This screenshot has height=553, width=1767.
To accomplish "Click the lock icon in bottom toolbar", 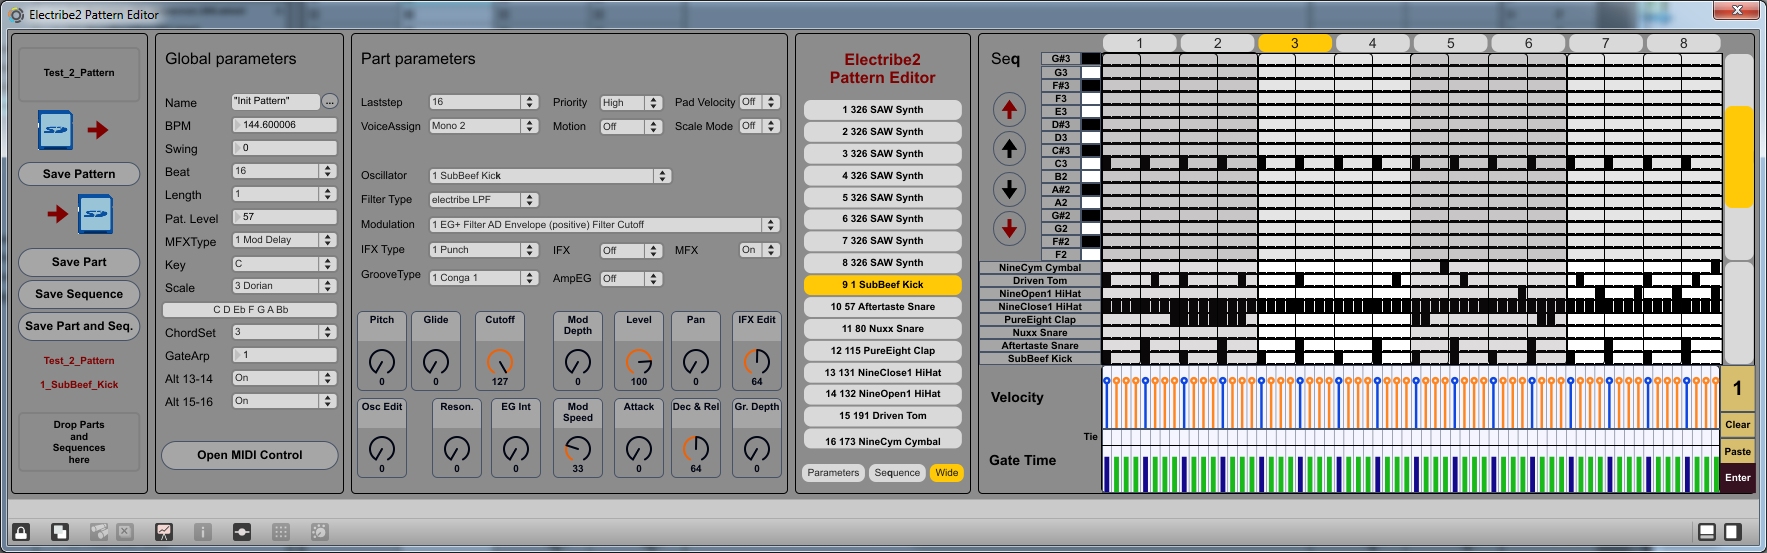I will 21,532.
